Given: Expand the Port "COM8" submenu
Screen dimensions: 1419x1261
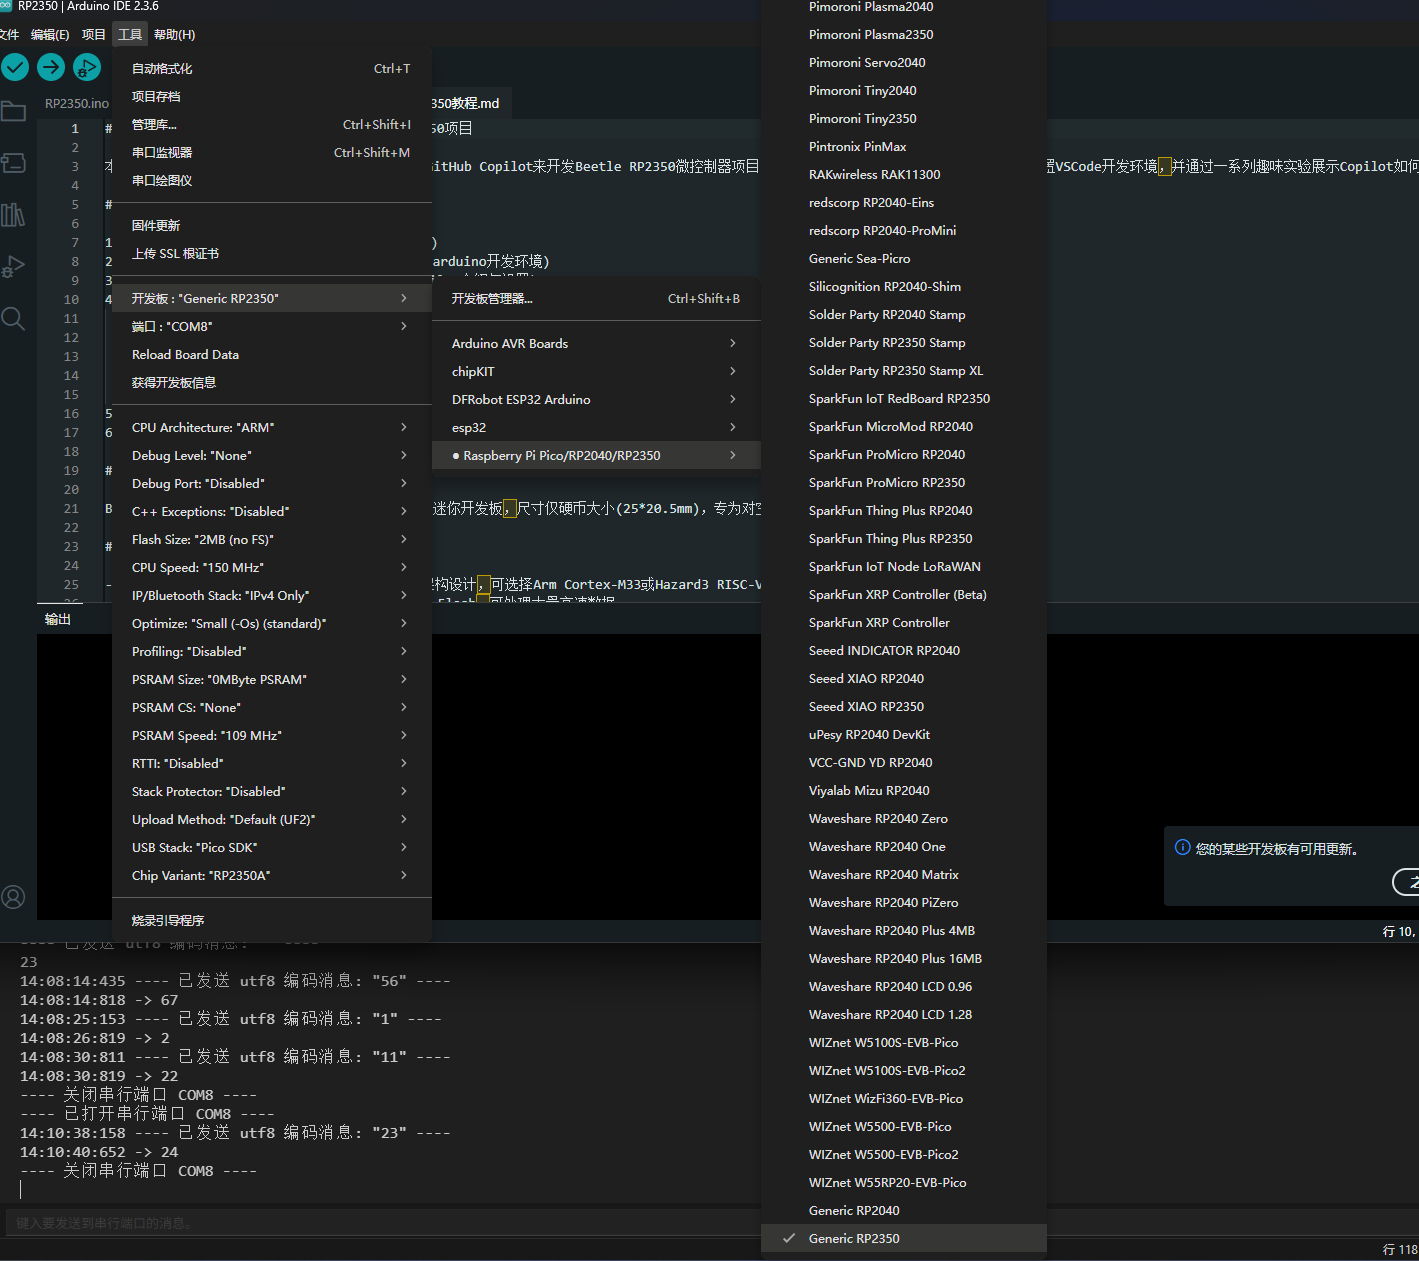Looking at the screenshot, I should click(x=272, y=326).
